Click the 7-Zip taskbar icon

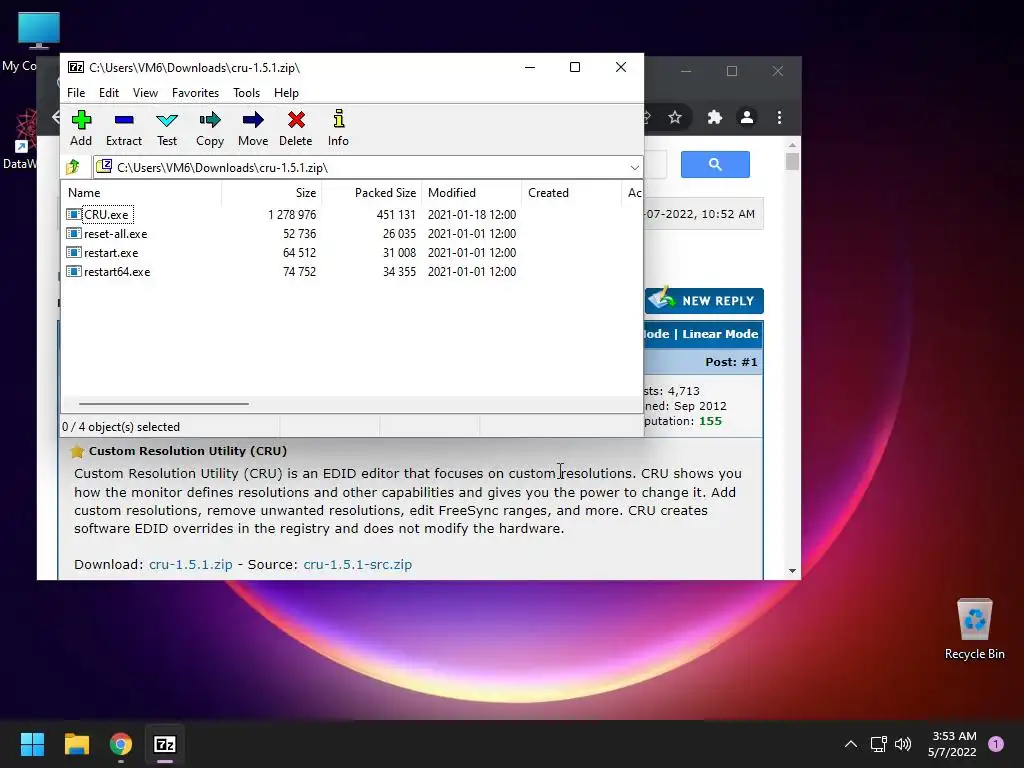point(165,744)
